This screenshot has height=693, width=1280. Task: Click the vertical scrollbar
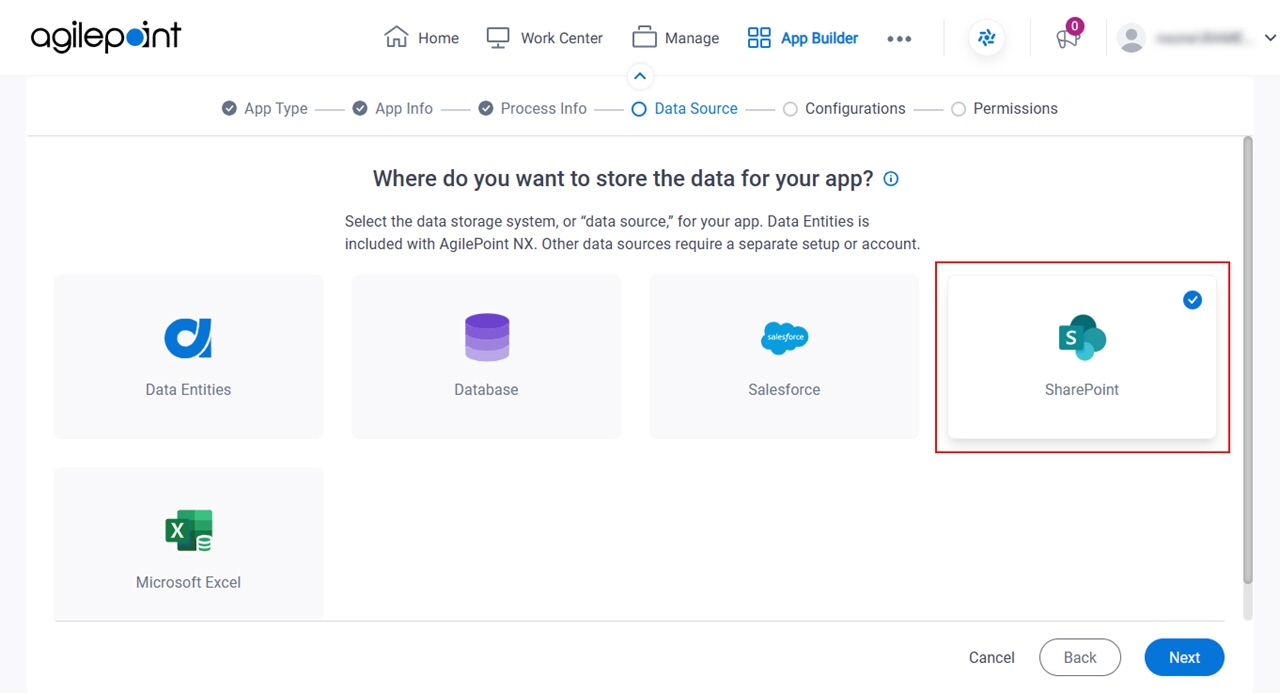pos(1247,360)
